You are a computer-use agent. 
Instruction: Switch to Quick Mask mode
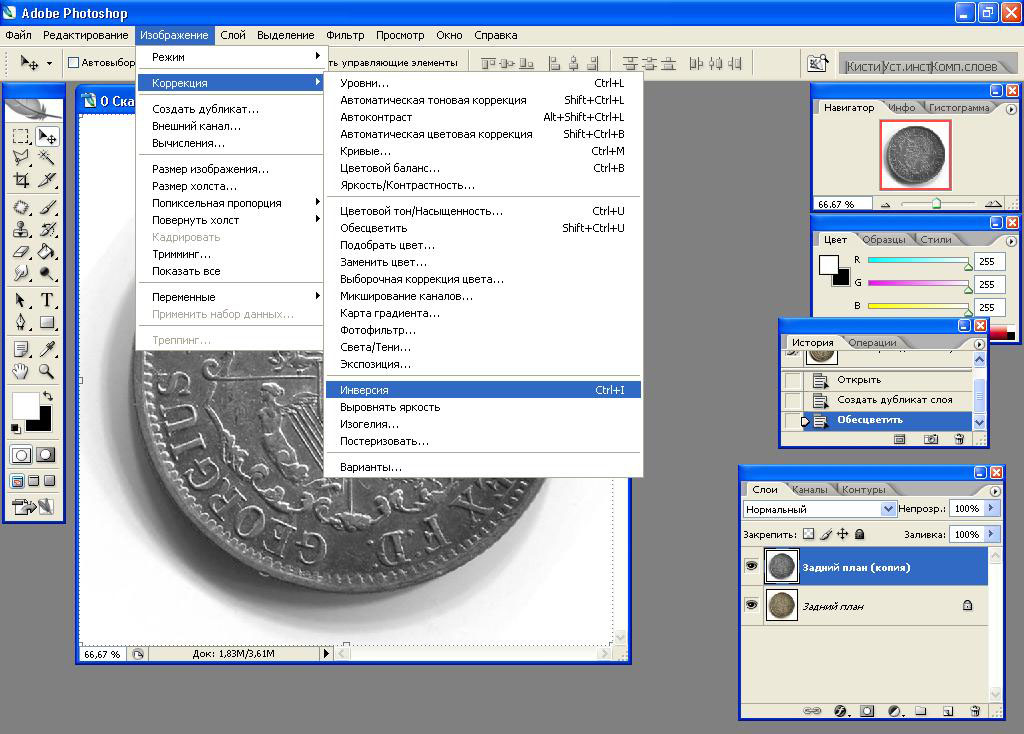pos(46,455)
